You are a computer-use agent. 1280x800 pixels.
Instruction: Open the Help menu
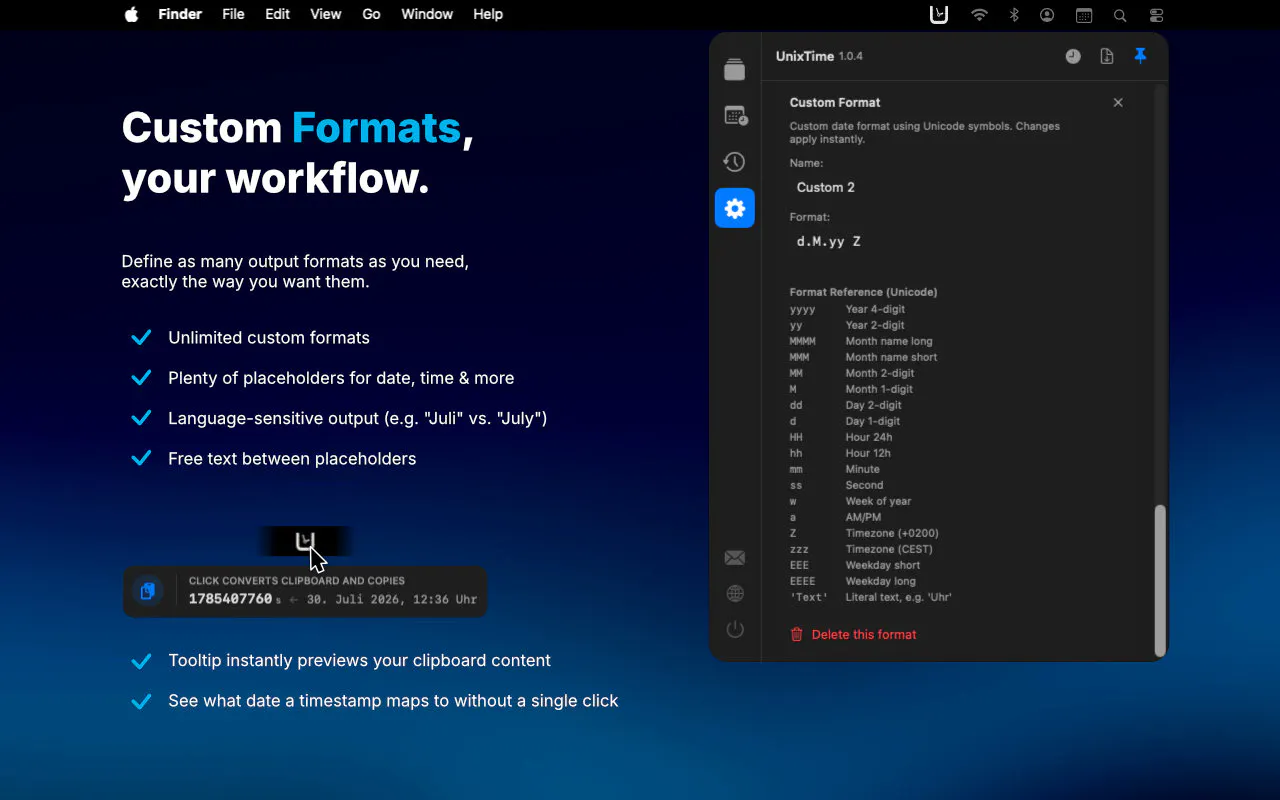pyautogui.click(x=488, y=14)
